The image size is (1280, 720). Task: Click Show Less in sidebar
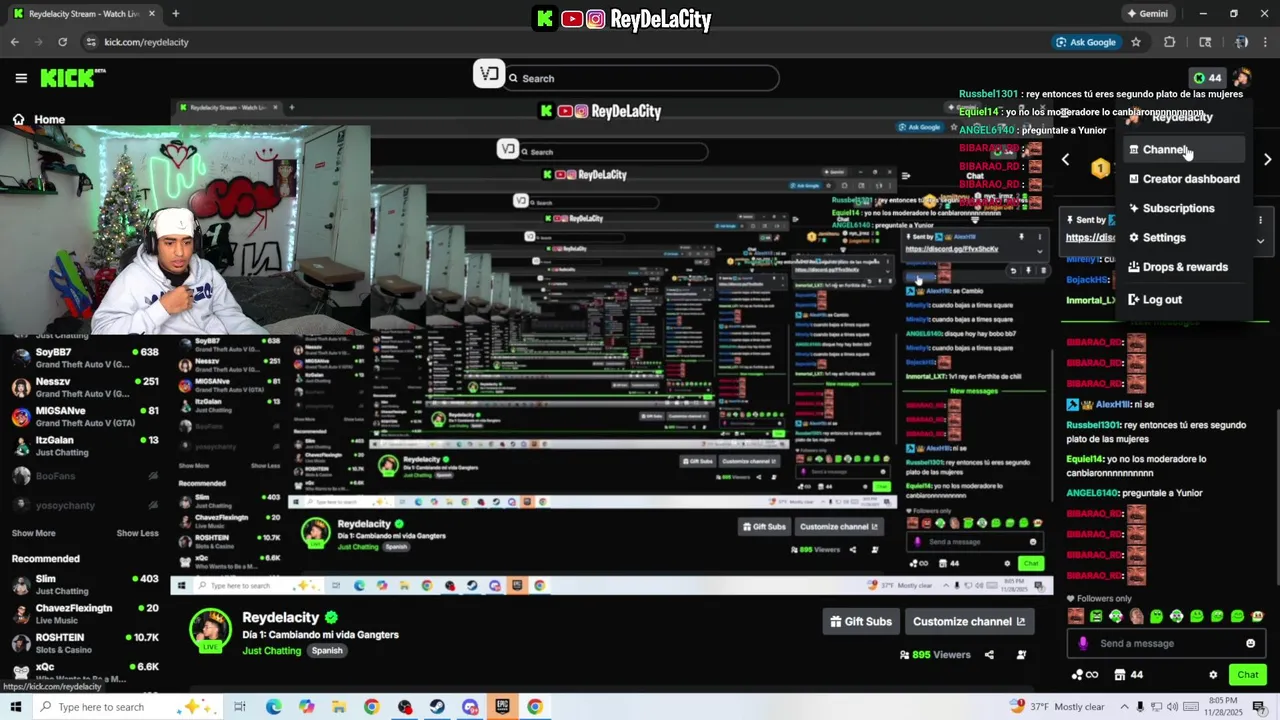coord(137,533)
